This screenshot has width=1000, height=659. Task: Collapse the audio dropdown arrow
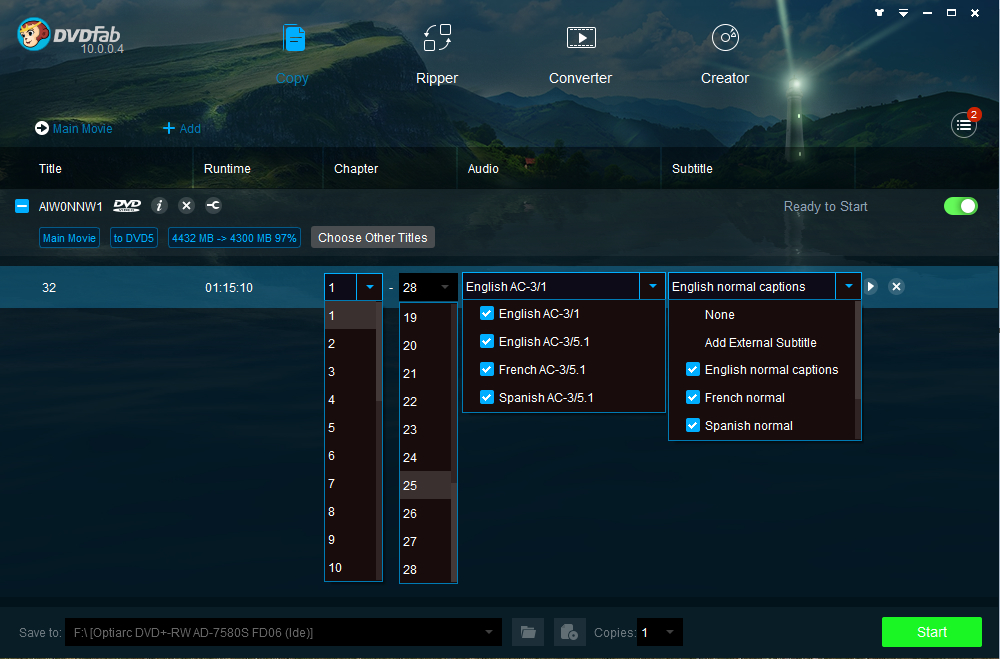coord(652,286)
